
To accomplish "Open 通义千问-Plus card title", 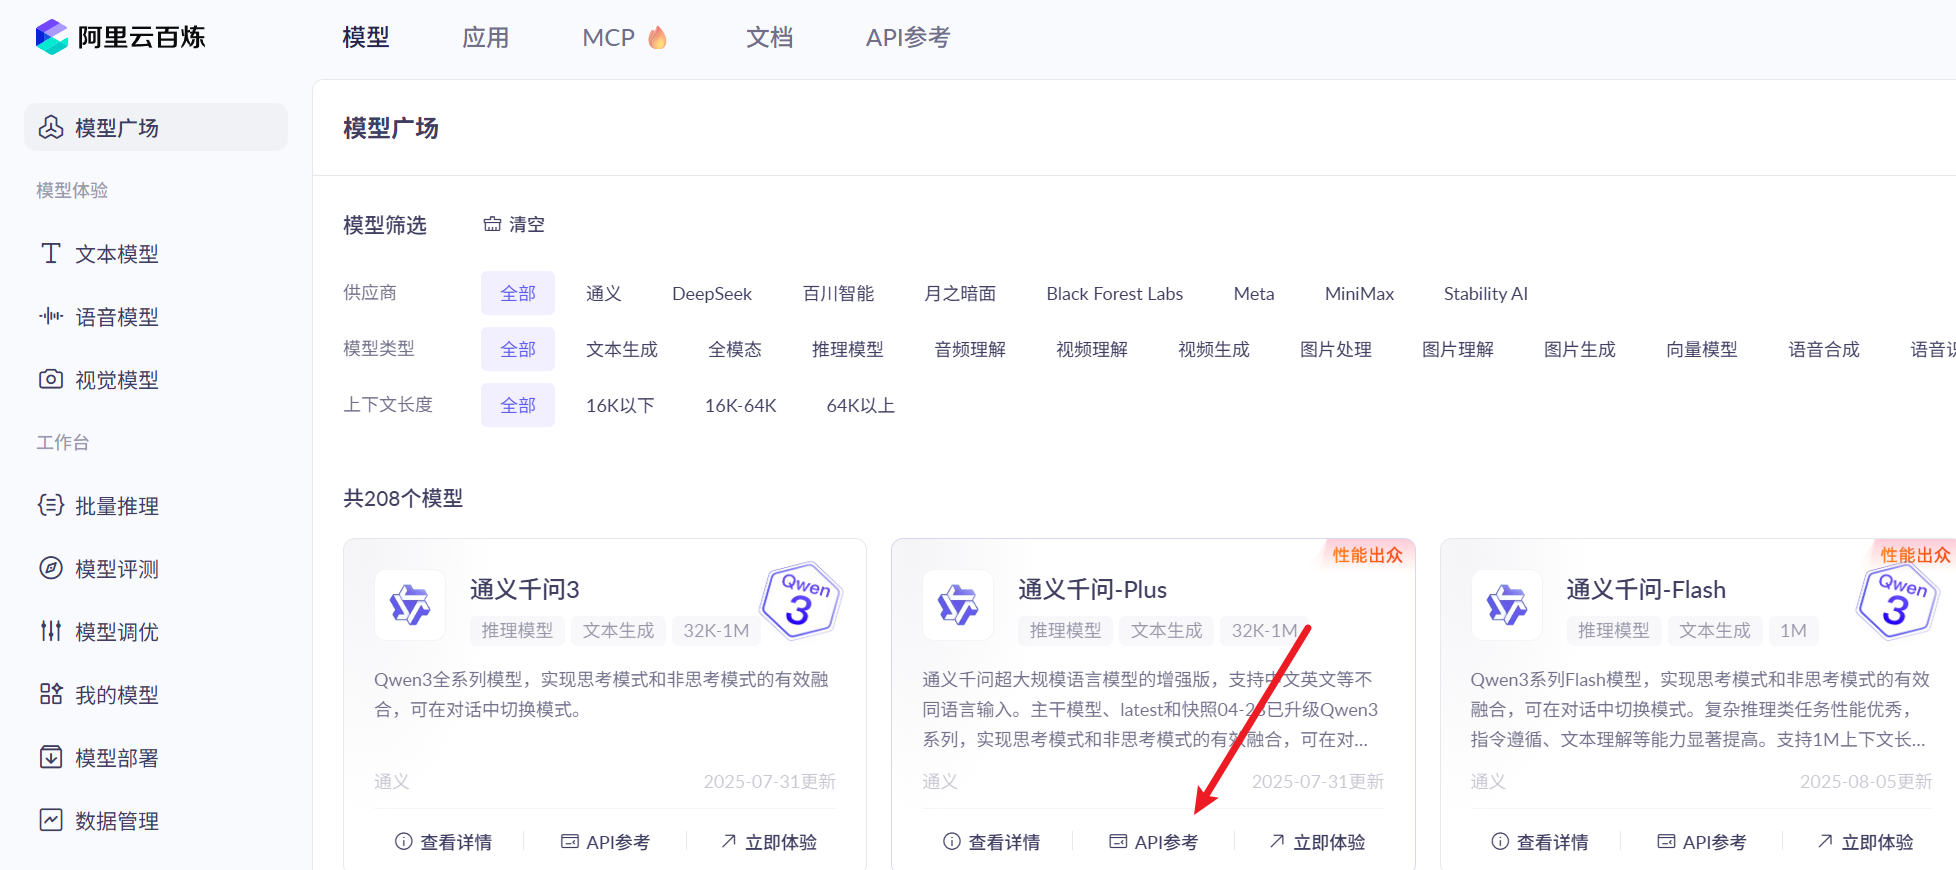I will pos(1093,589).
